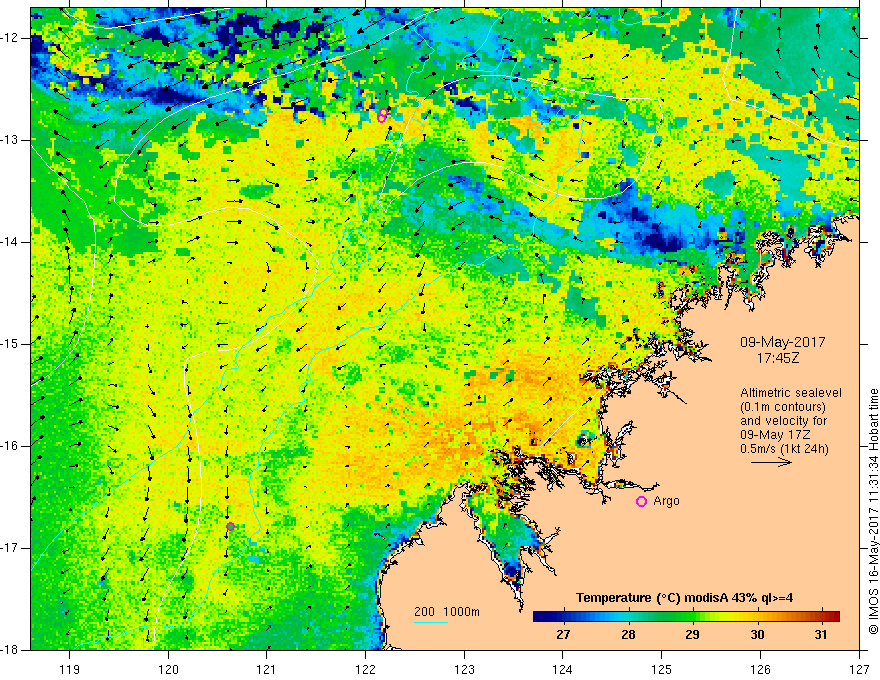
Task: Click the Argo float marker near 17S
Action: [230, 526]
